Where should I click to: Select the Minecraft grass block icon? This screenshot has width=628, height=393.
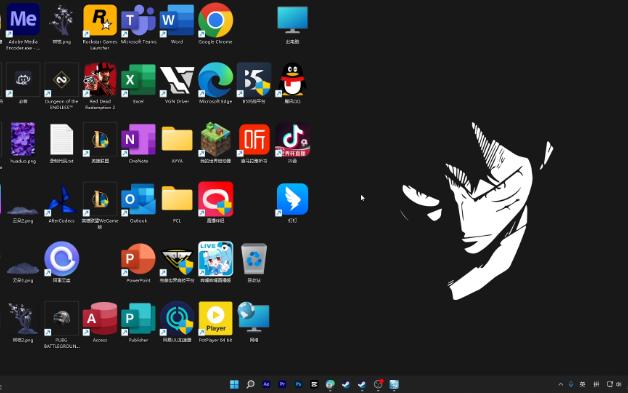(x=215, y=143)
